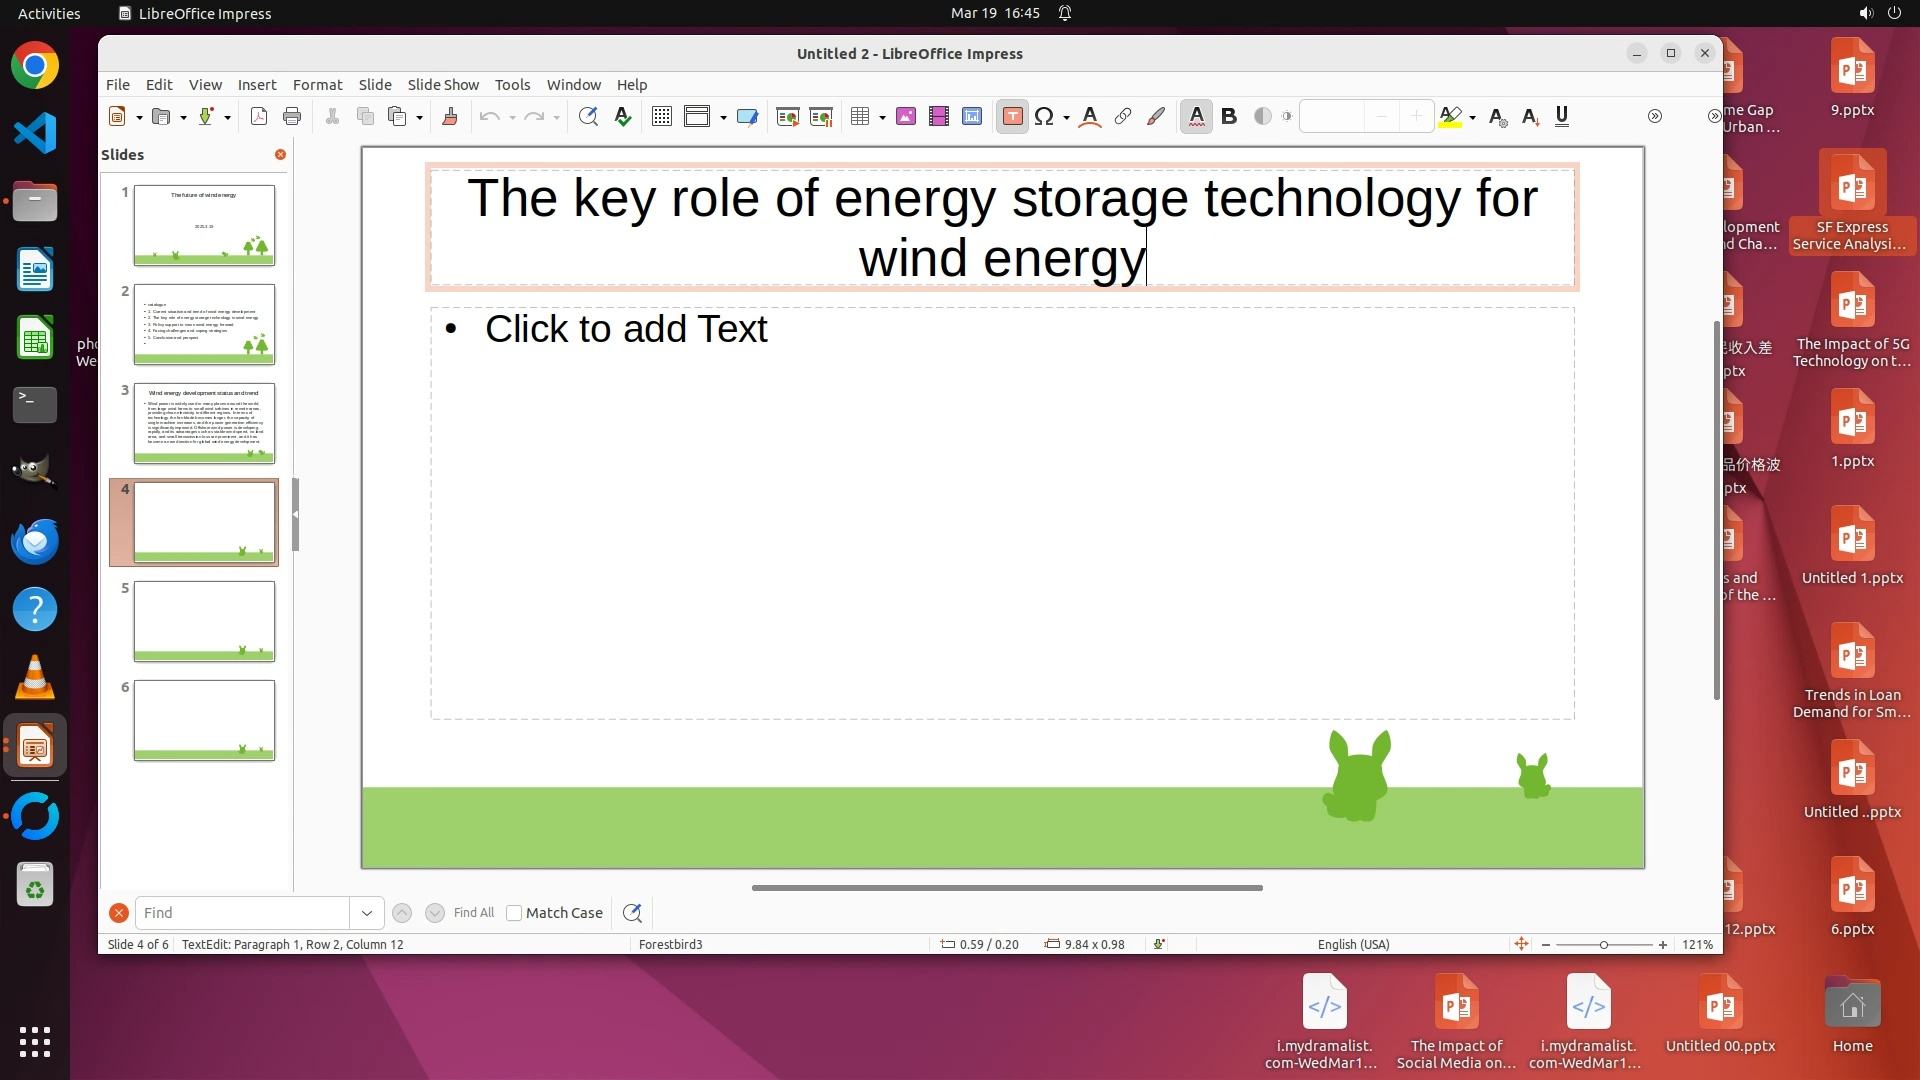
Task: Expand Find history dropdown
Action: click(367, 913)
